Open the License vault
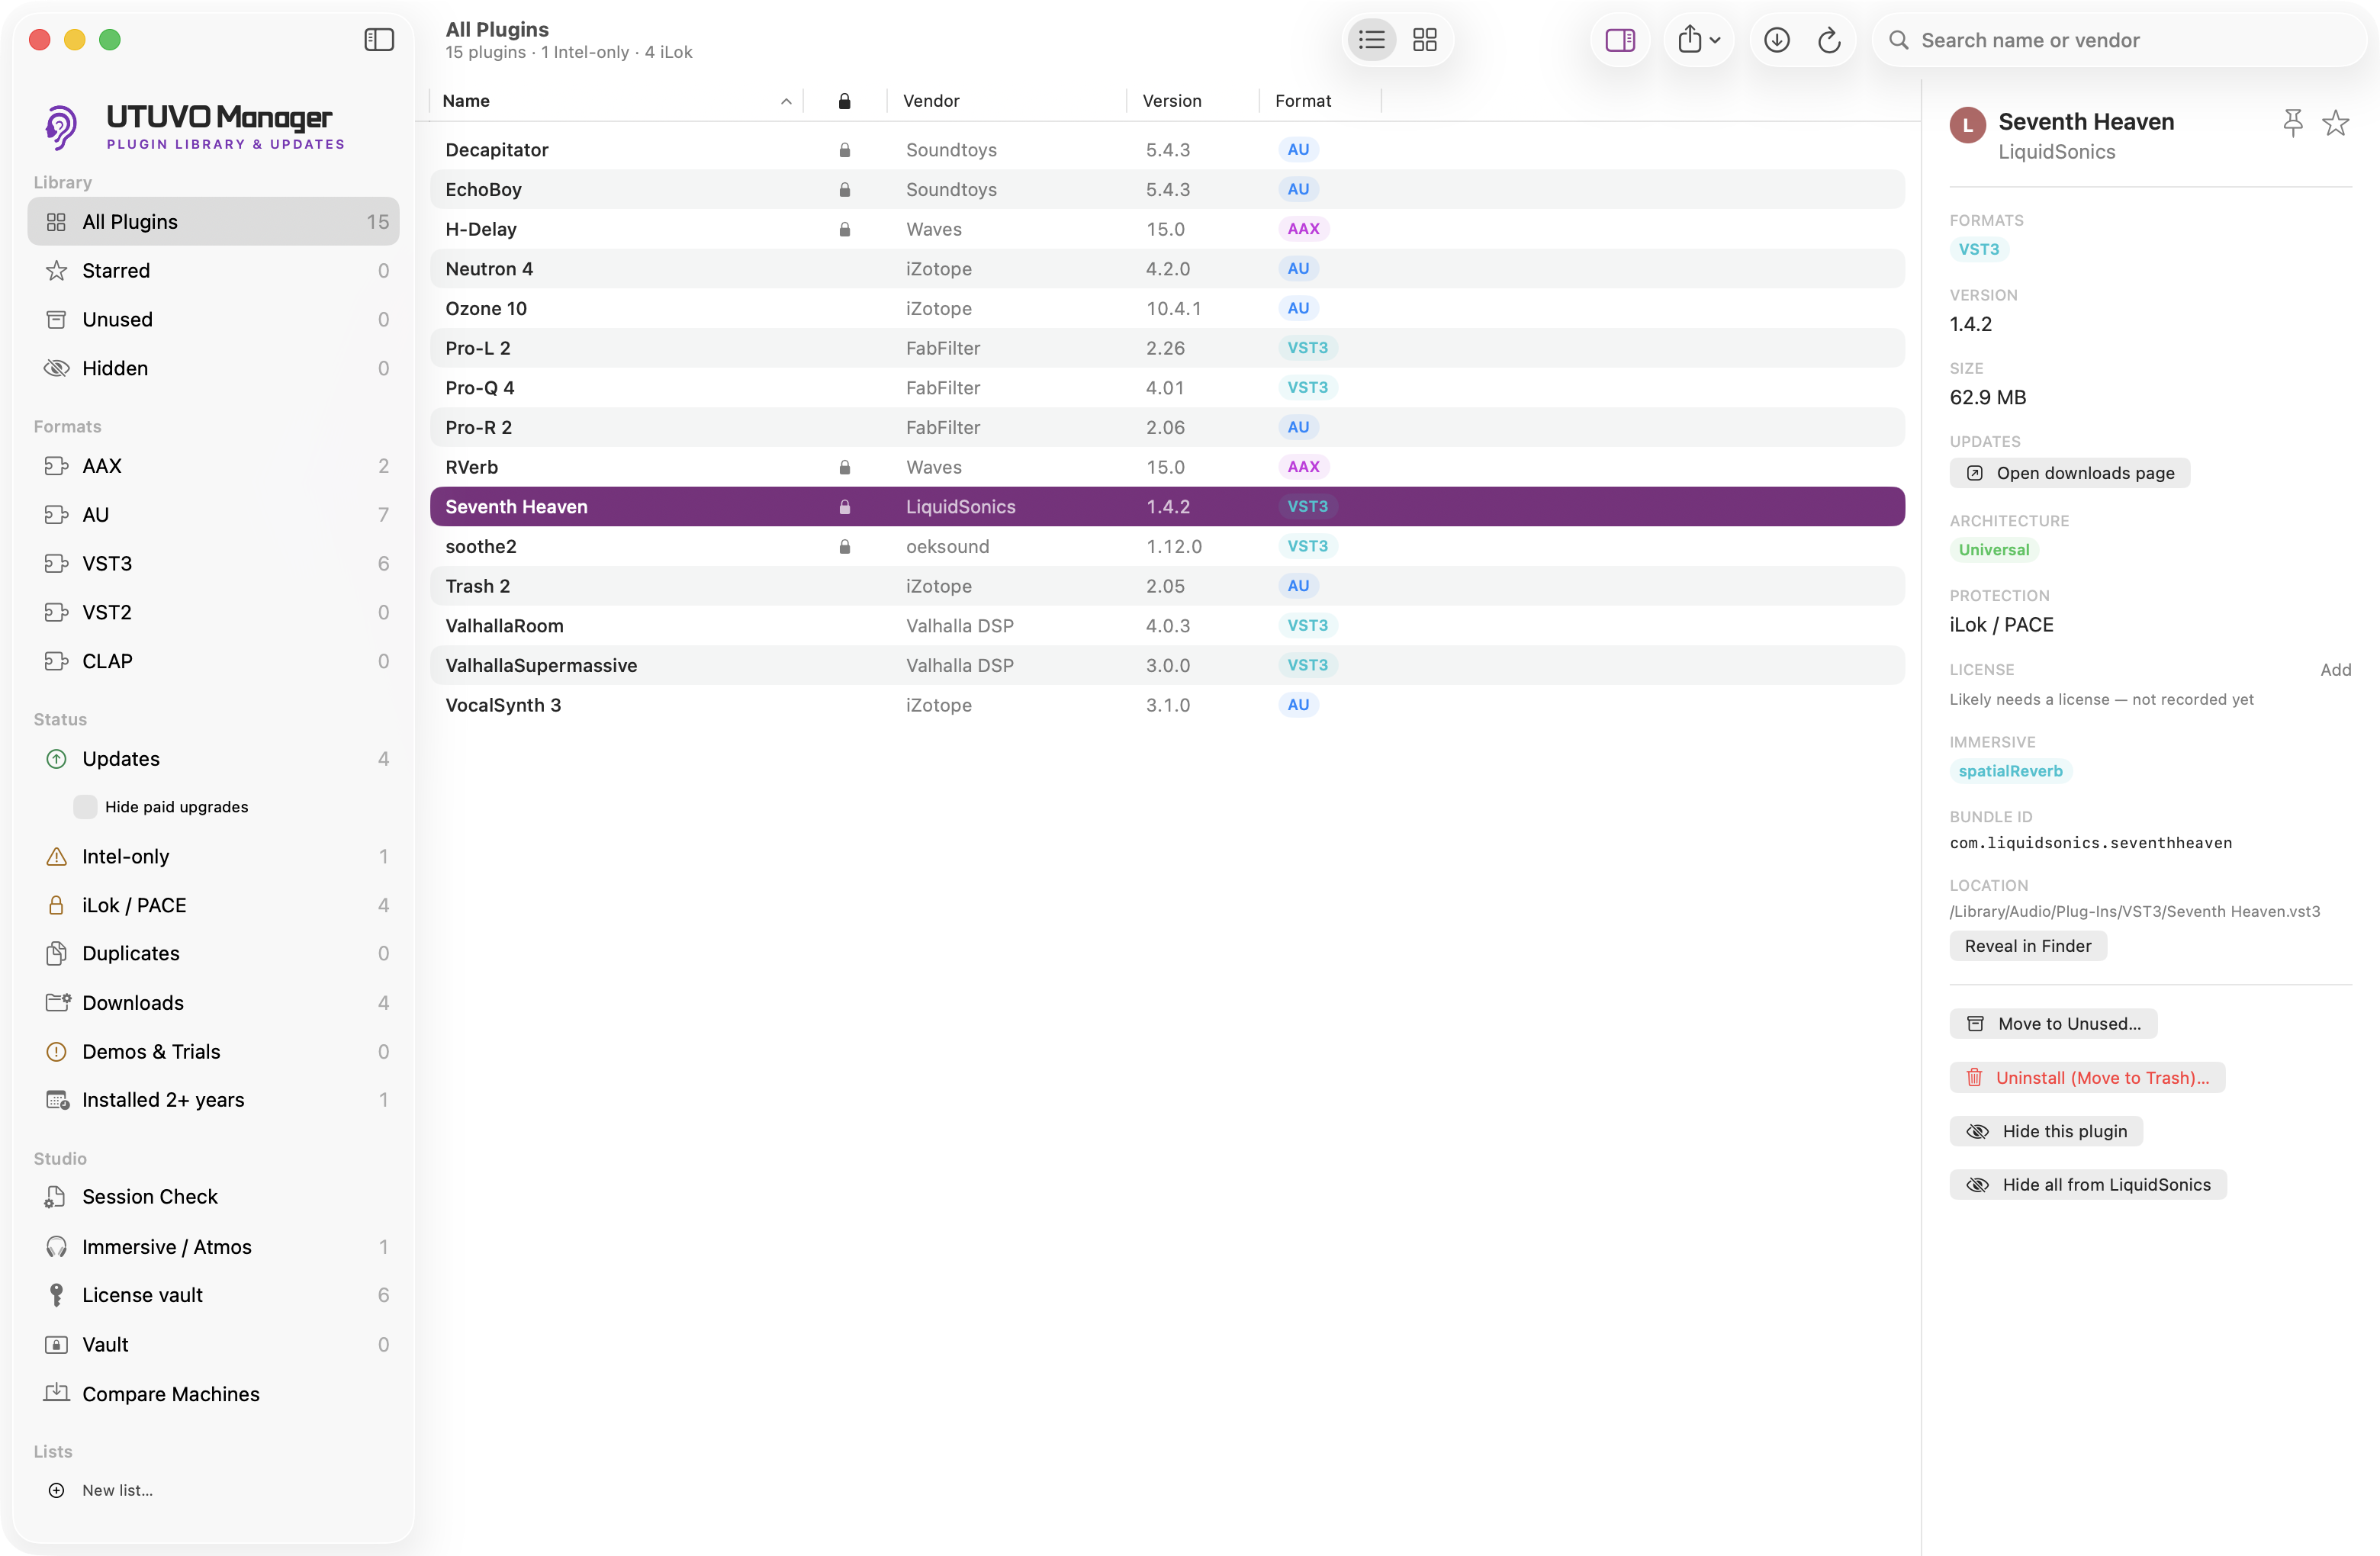This screenshot has height=1556, width=2380. 213,1296
